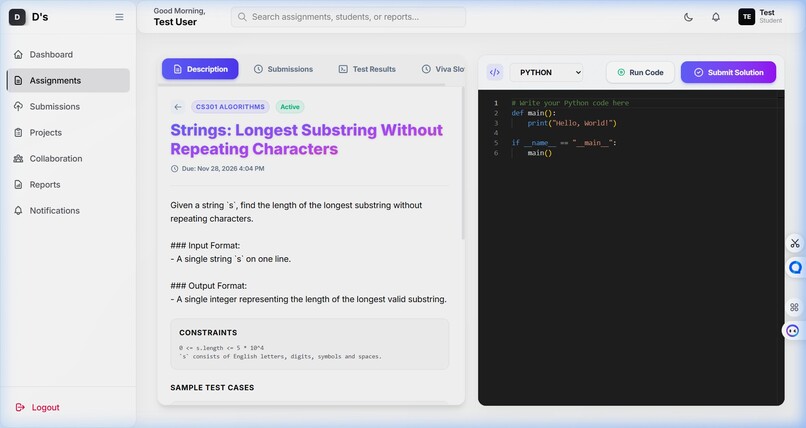This screenshot has height=428, width=806.
Task: Click the blue chat bubble icon on right edge
Action: pyautogui.click(x=795, y=267)
